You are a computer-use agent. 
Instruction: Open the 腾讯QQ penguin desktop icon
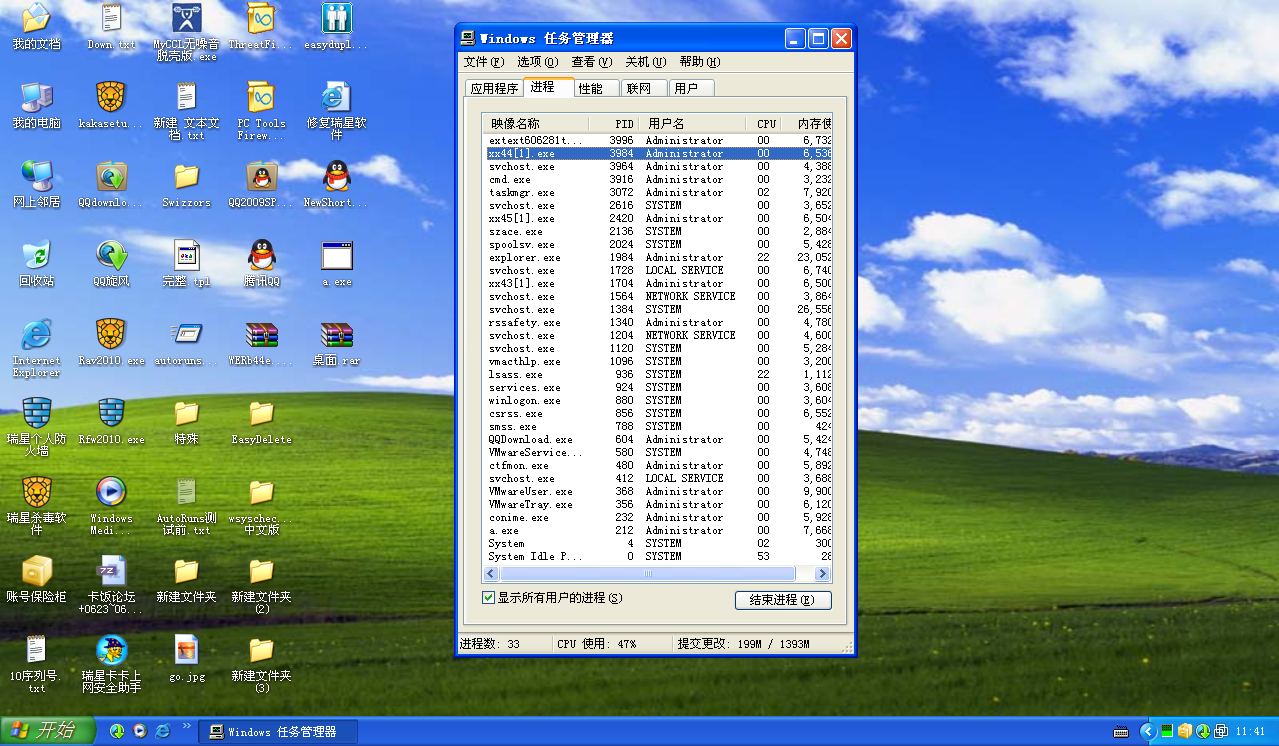click(261, 256)
